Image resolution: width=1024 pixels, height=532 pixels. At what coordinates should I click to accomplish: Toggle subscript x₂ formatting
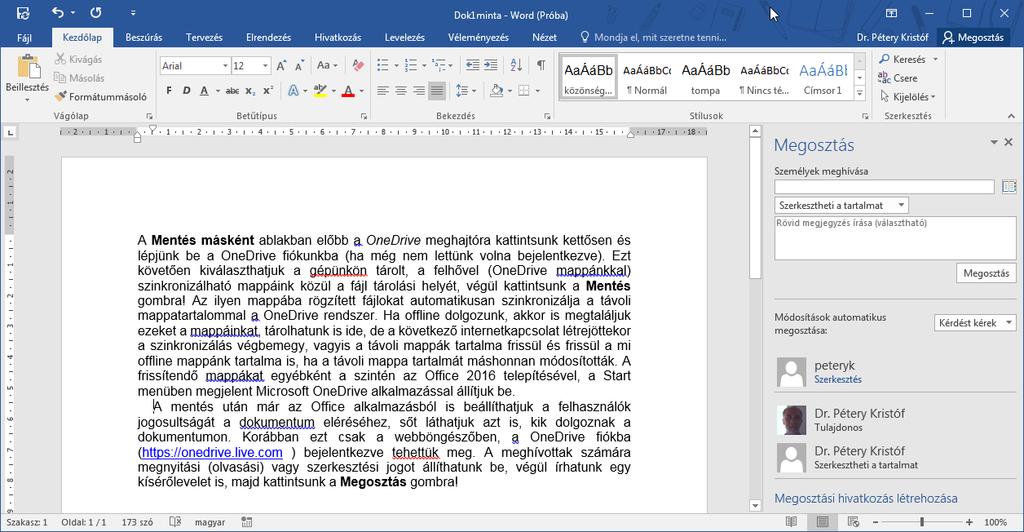click(251, 91)
